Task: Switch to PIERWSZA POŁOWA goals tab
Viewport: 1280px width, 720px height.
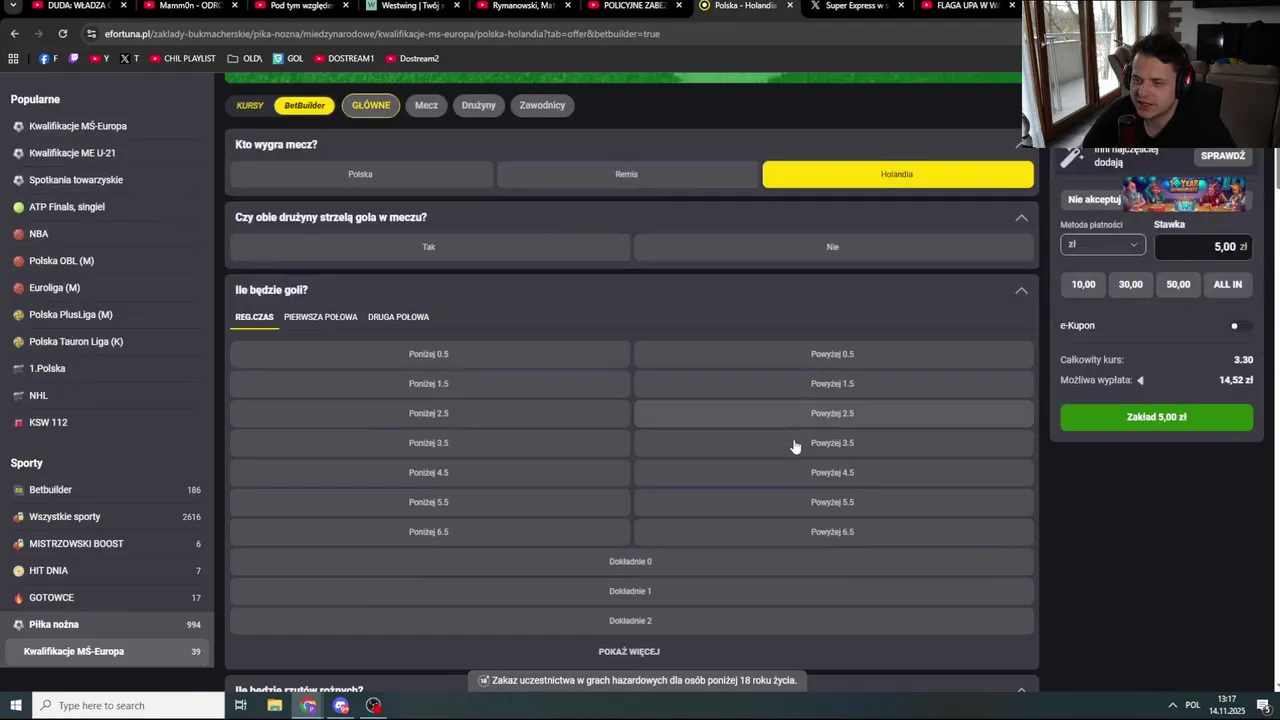Action: [320, 317]
